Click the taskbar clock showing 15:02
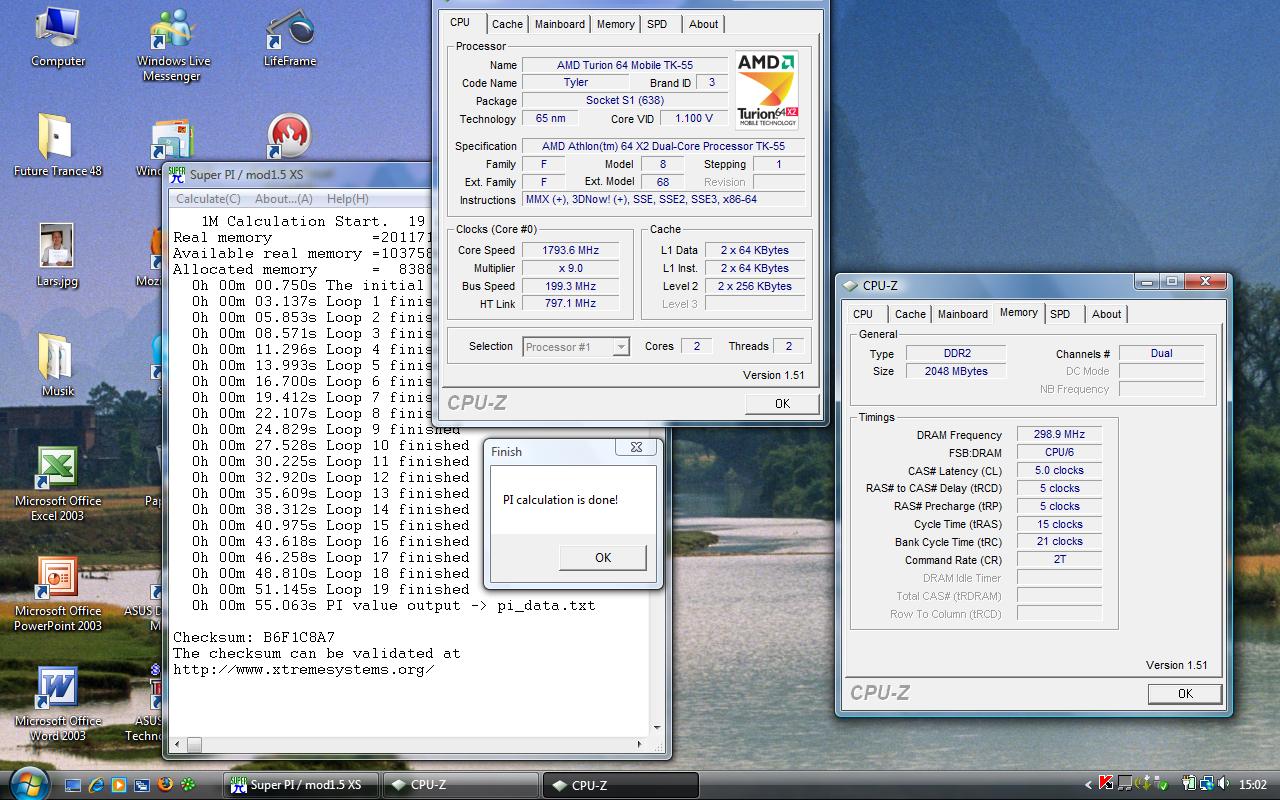Viewport: 1280px width, 800px height. click(x=1252, y=785)
